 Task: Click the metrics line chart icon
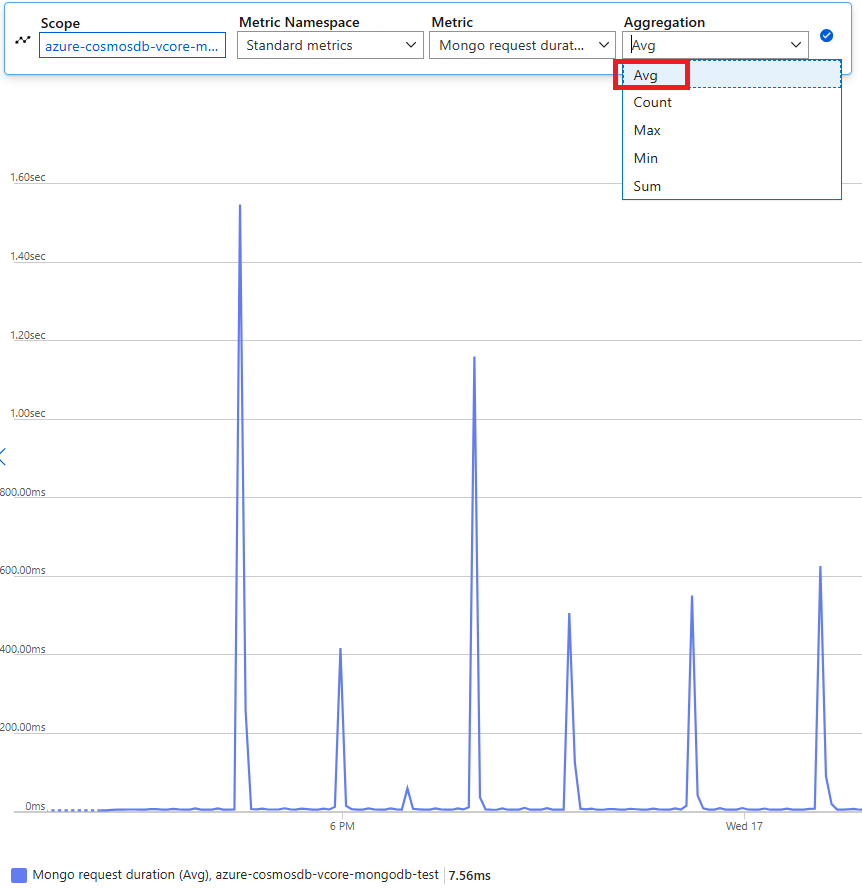point(21,39)
